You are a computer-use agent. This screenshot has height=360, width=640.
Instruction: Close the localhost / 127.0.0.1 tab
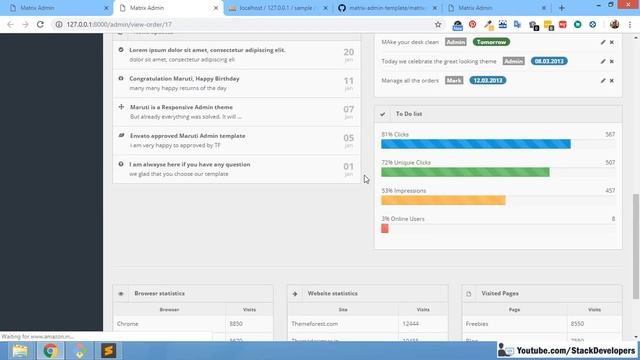click(x=325, y=8)
